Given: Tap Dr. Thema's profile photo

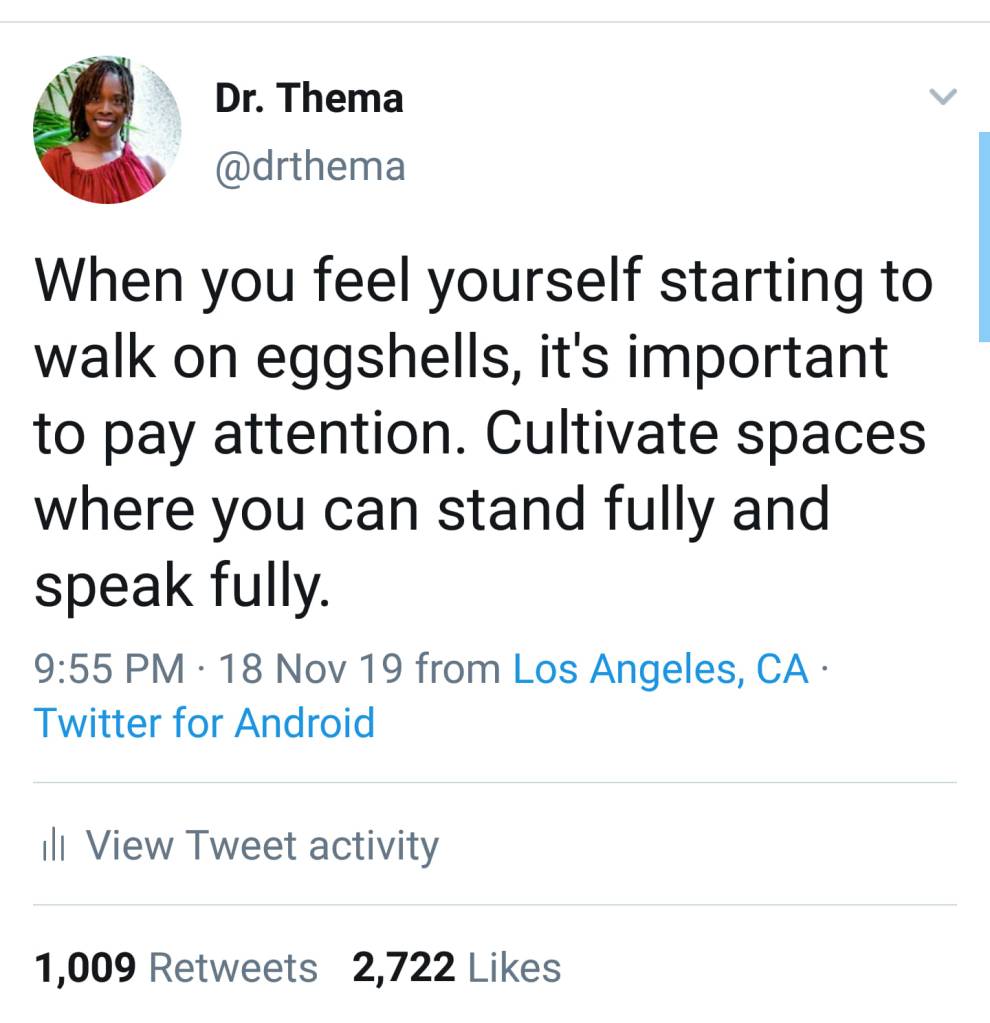Looking at the screenshot, I should click(107, 130).
